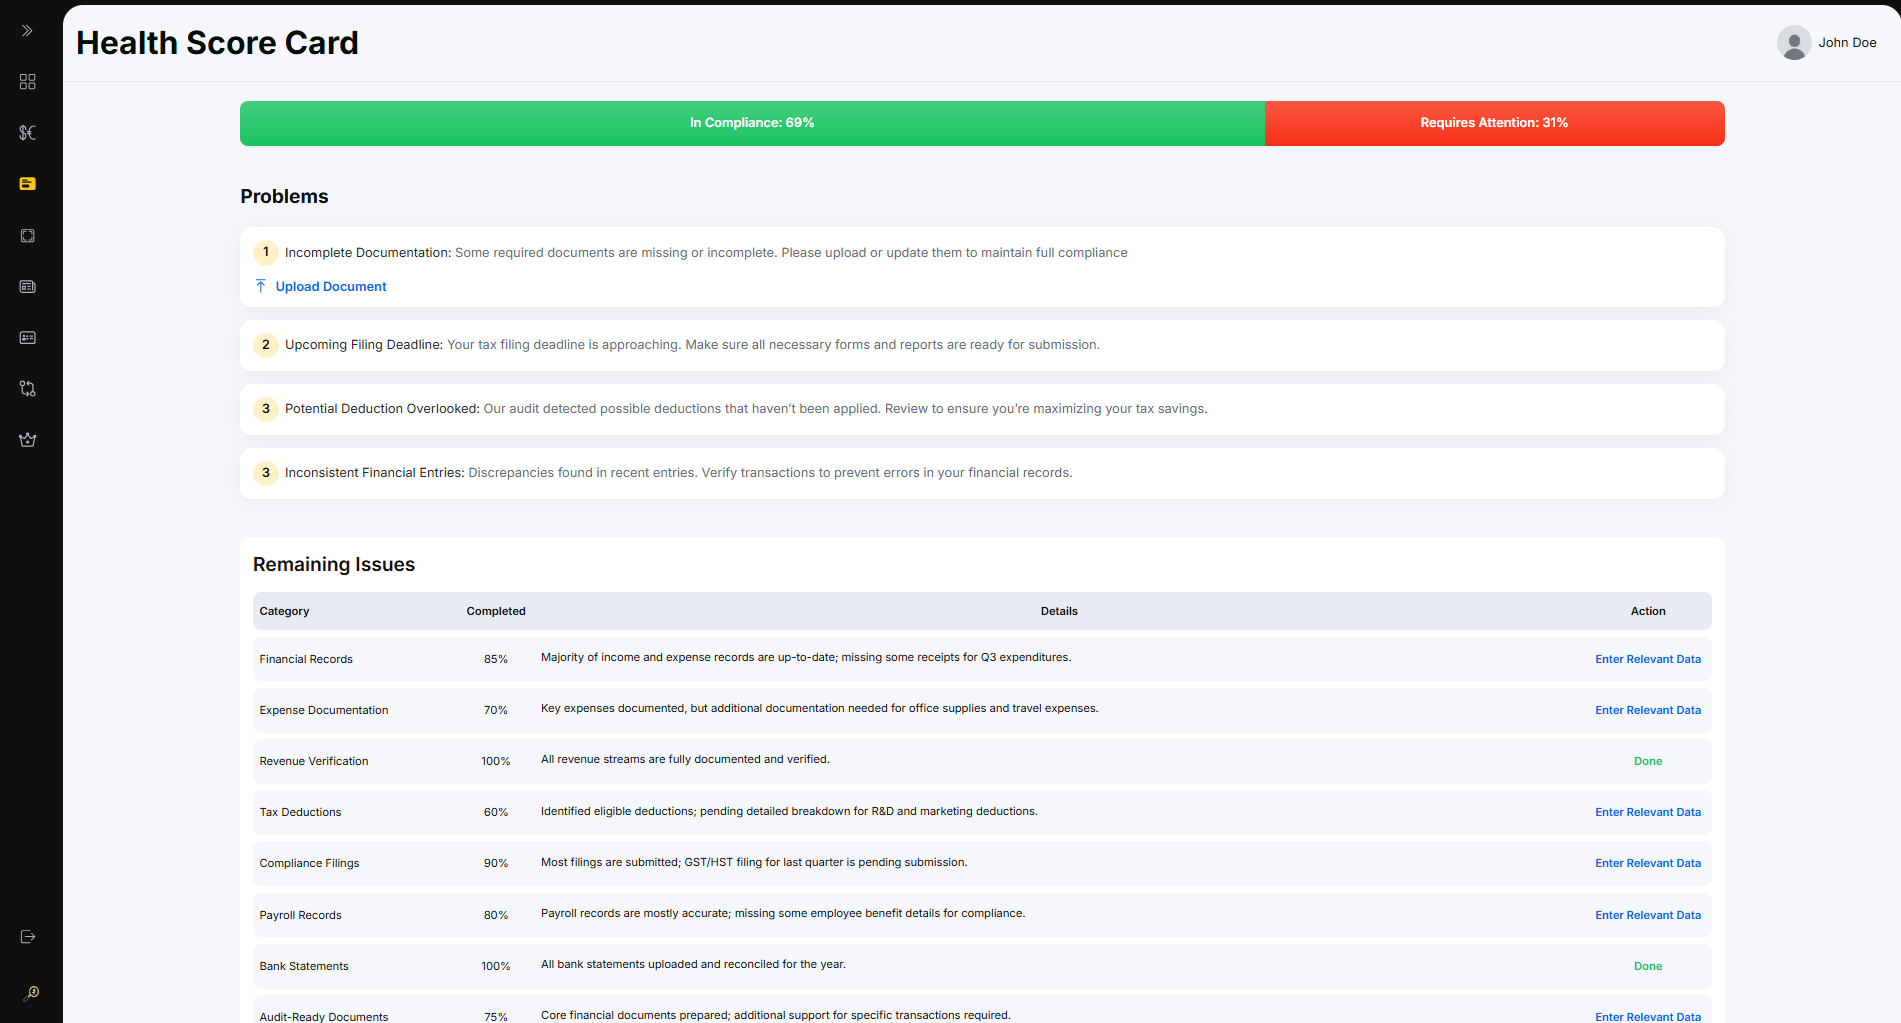Click the green In Compliance 69% bar
Screen dimensions: 1901x1023
(752, 123)
